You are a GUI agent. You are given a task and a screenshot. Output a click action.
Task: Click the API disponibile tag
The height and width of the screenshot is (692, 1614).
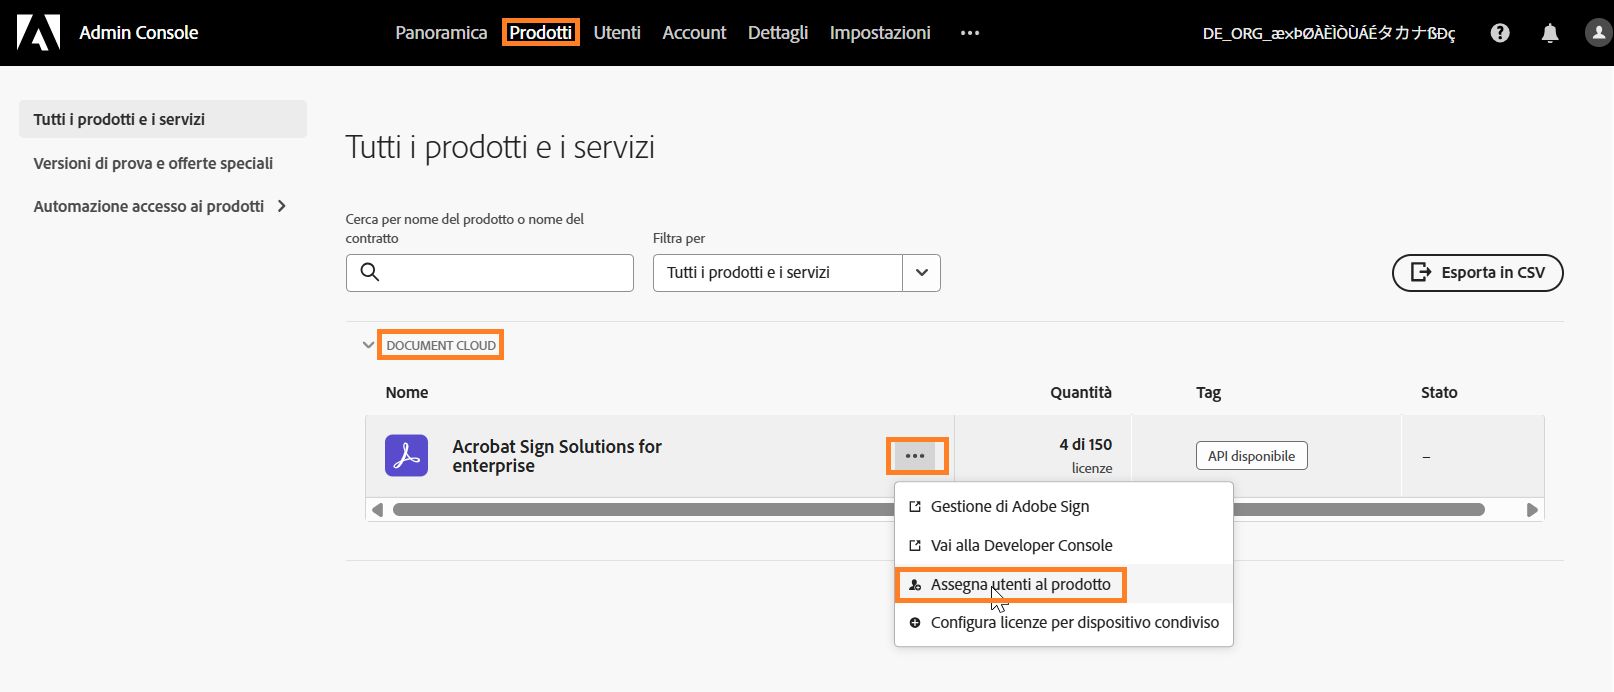[x=1251, y=456]
